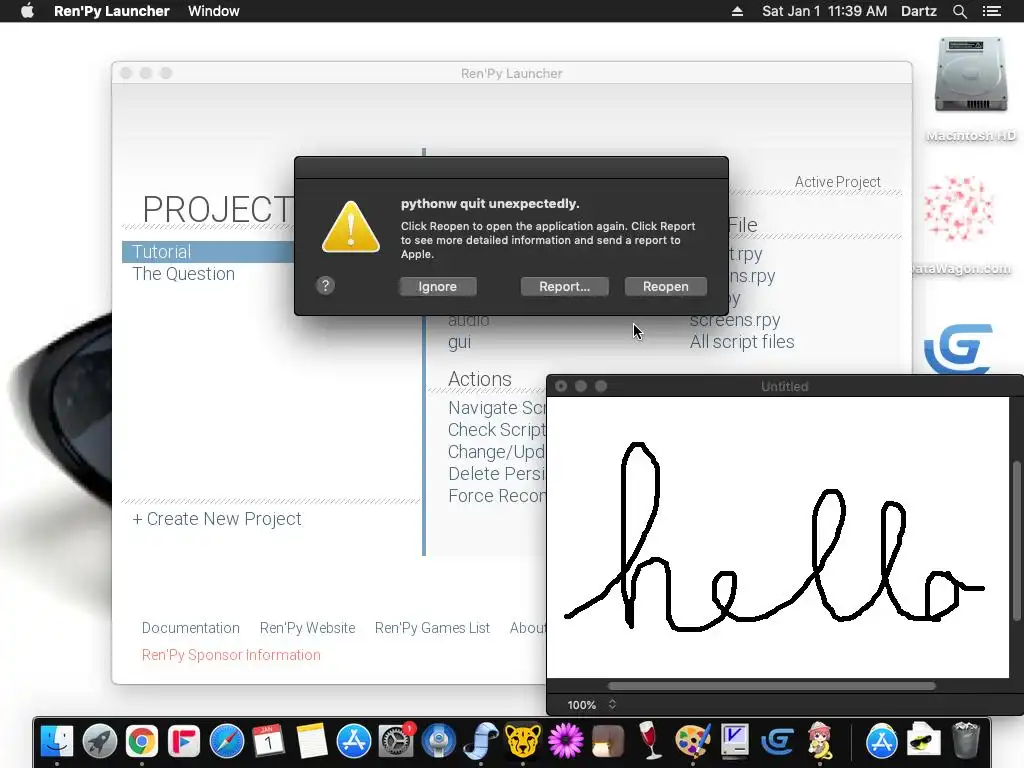Run the Check Script action

click(x=496, y=430)
